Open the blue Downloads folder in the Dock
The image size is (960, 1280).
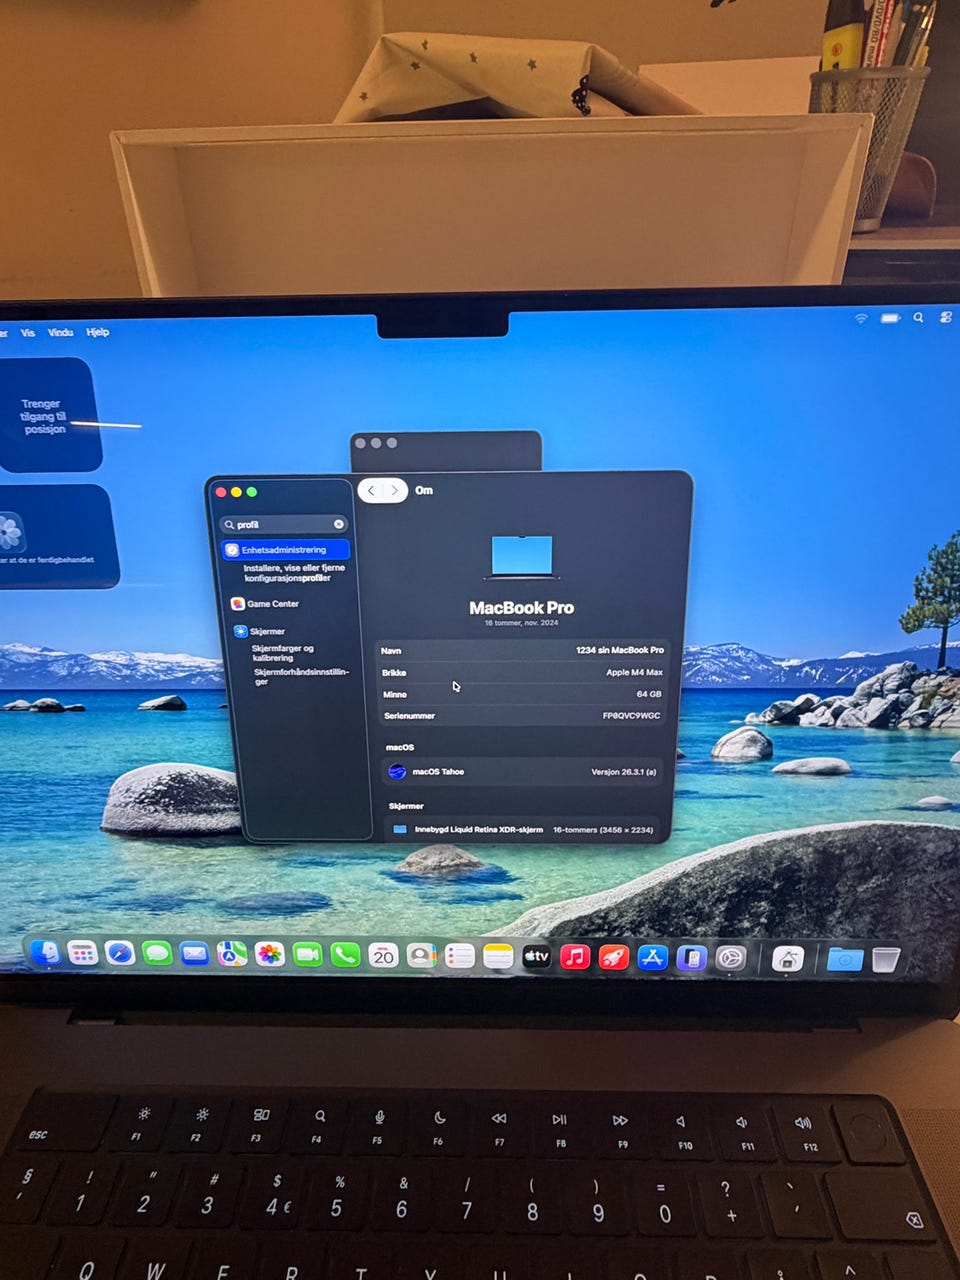point(845,959)
